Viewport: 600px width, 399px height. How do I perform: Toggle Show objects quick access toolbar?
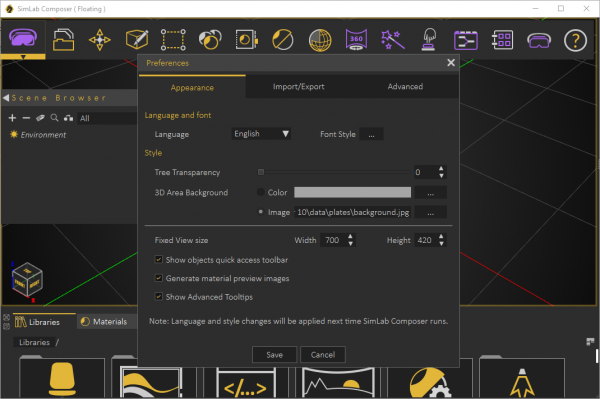[158, 260]
